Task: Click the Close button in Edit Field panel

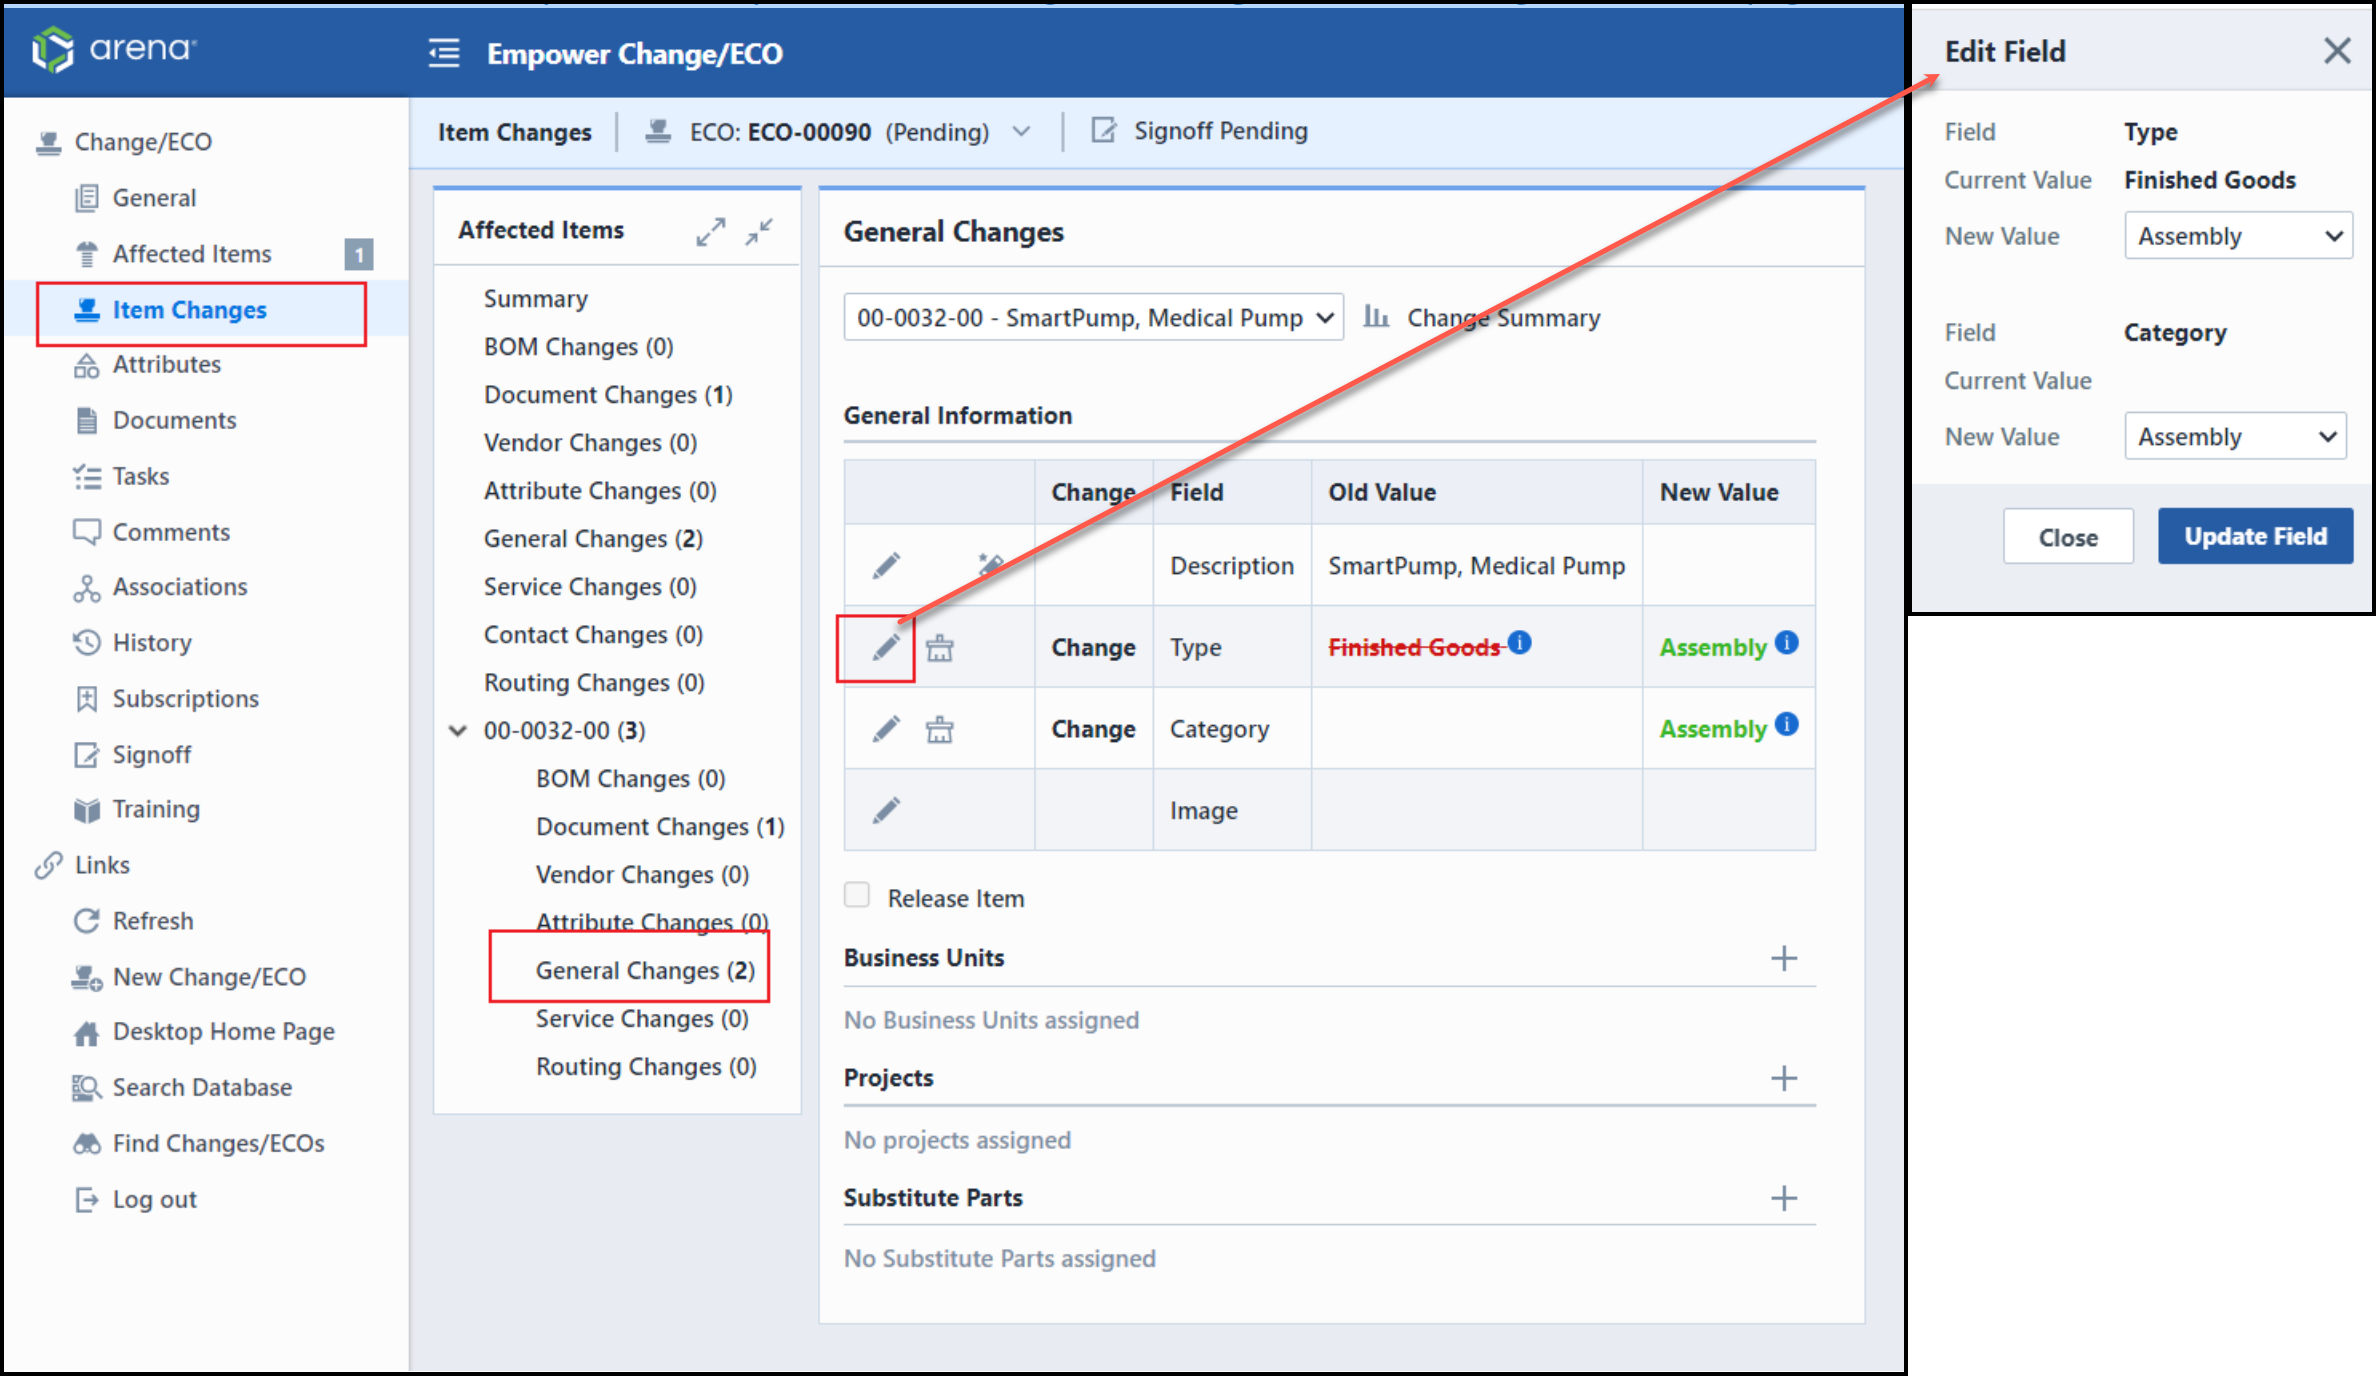Action: (2065, 534)
